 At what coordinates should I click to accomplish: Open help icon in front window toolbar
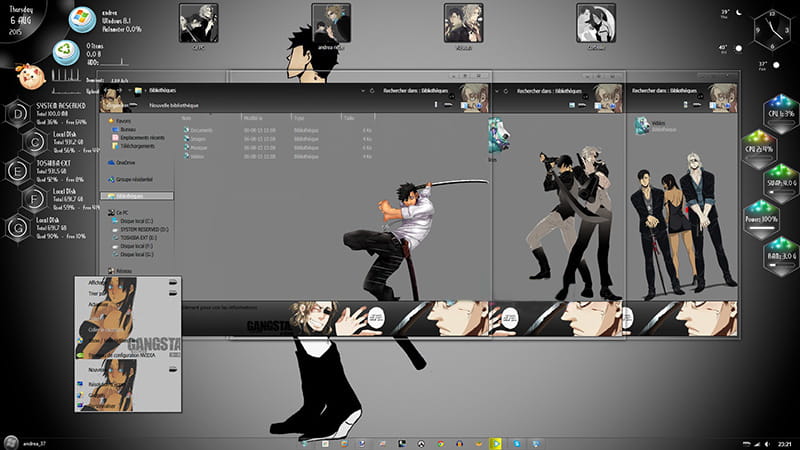(x=479, y=105)
